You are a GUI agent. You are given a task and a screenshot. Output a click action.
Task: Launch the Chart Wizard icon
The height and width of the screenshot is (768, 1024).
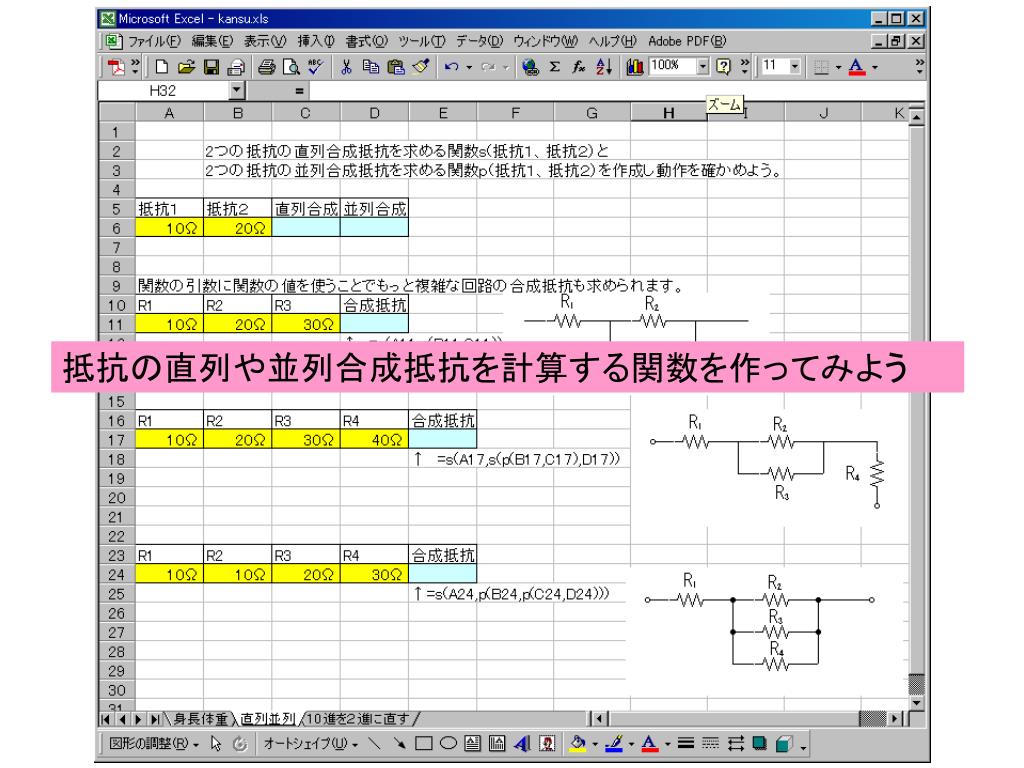click(x=634, y=67)
